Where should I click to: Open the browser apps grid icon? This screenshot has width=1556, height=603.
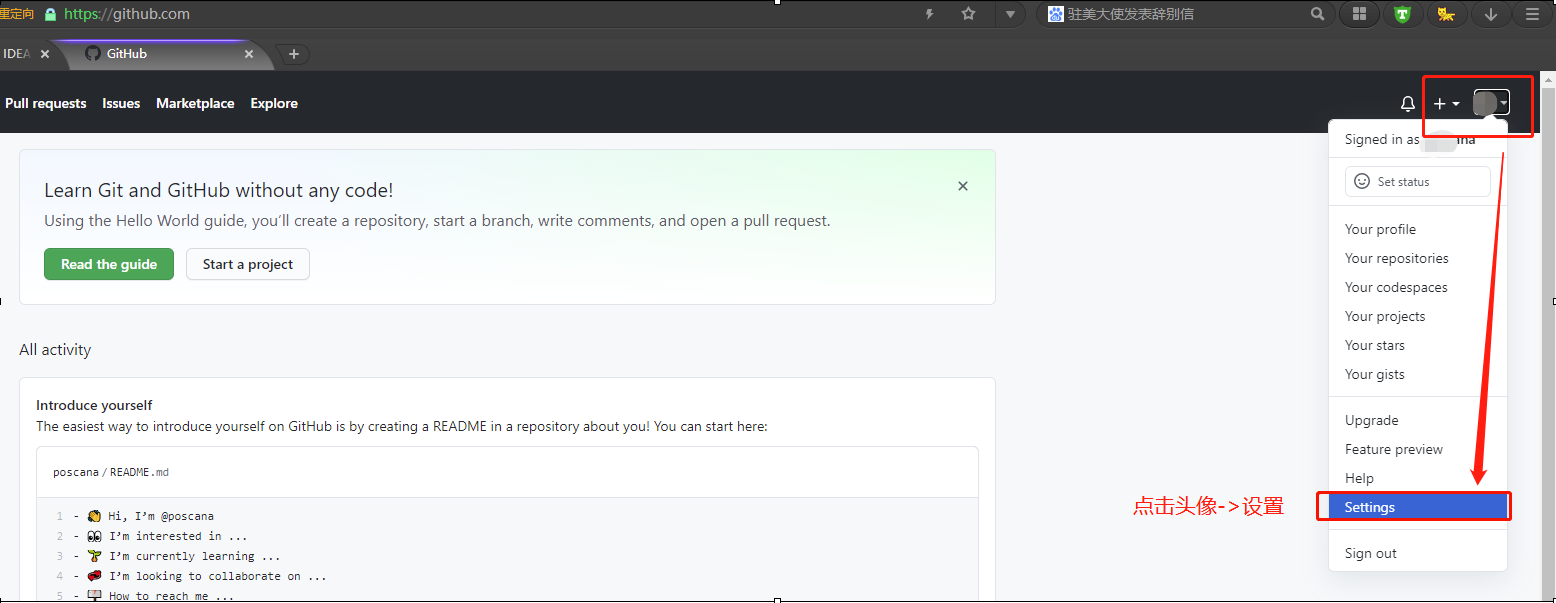(1359, 14)
